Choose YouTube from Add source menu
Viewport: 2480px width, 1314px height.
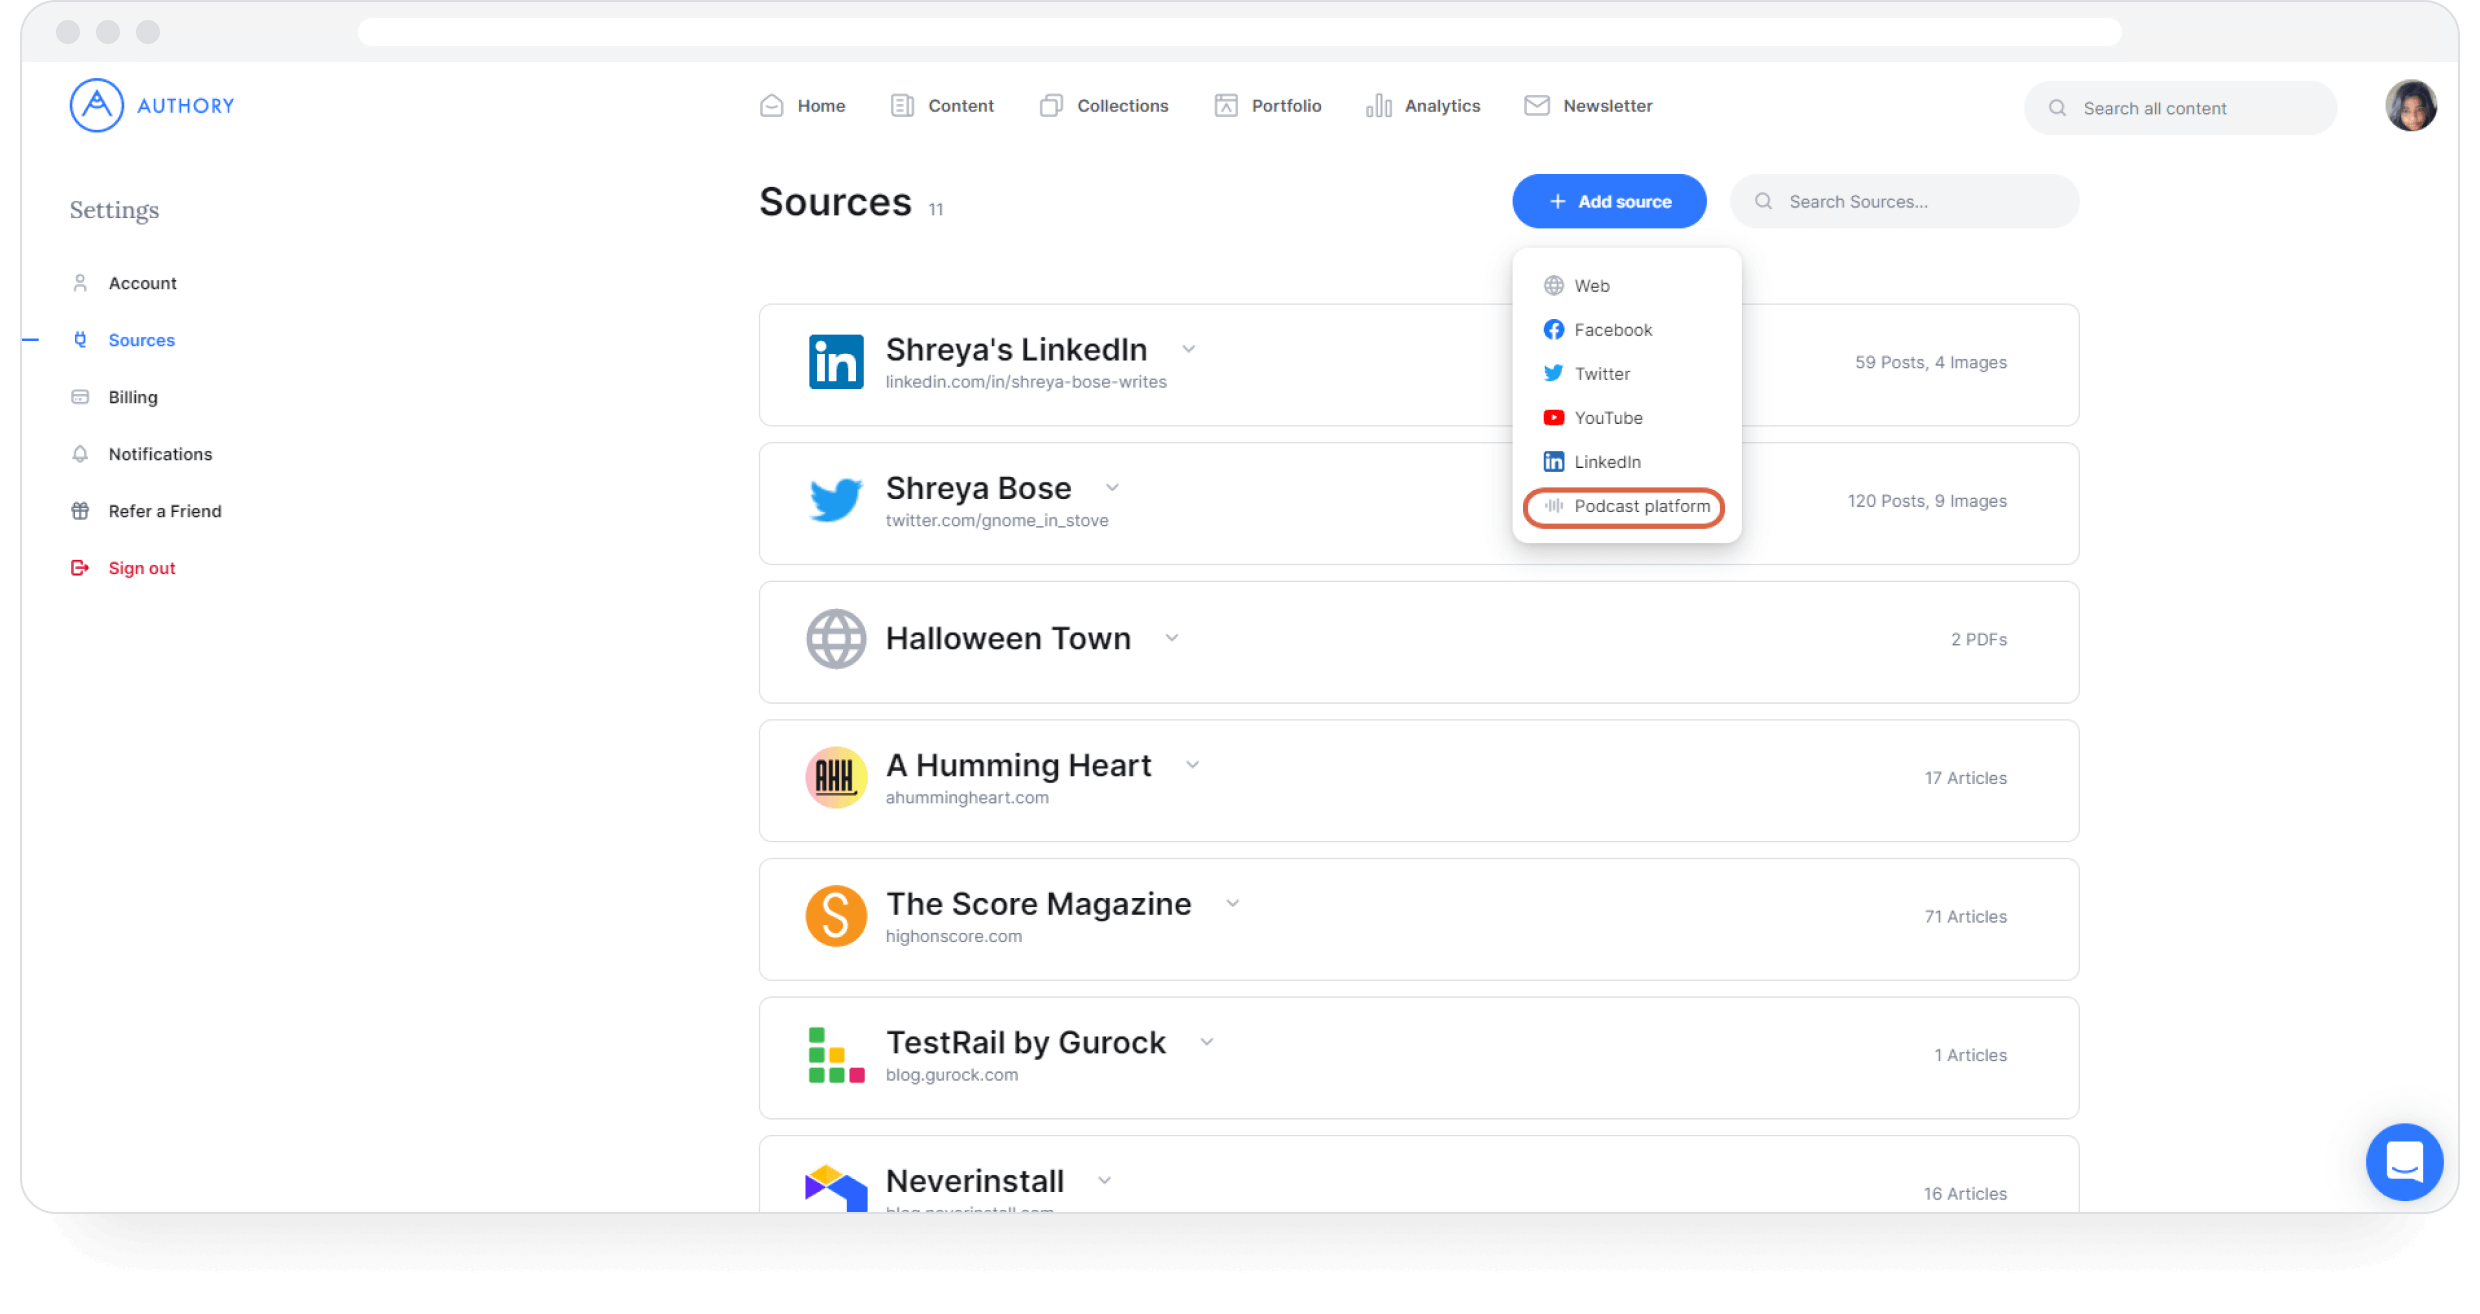(1626, 418)
